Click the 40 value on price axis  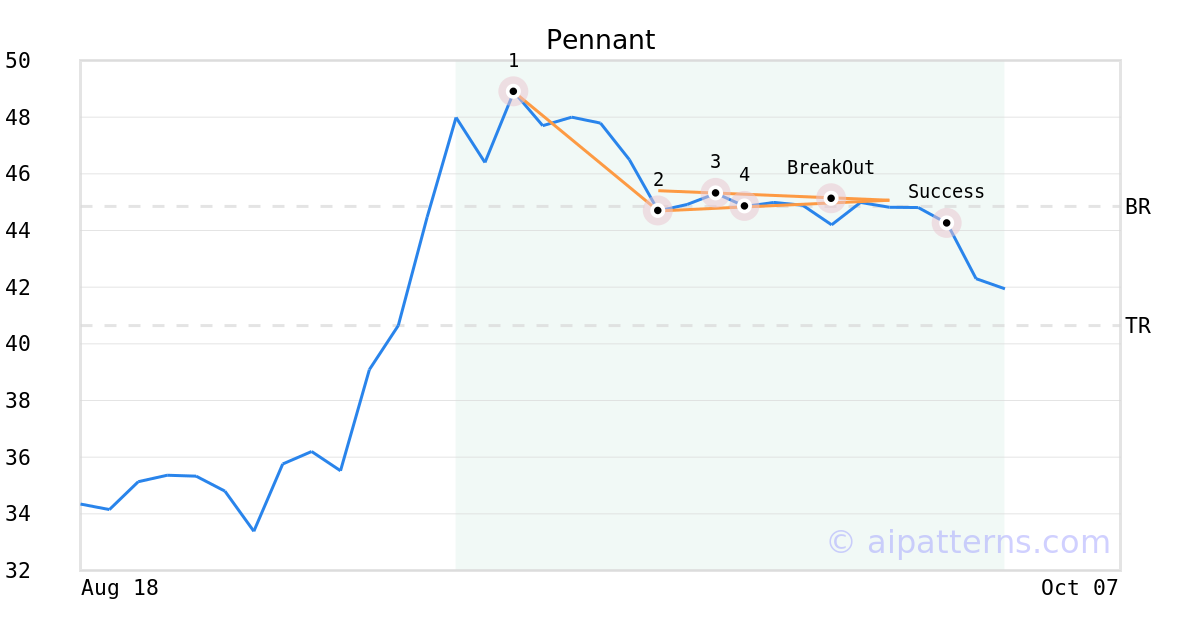click(18, 344)
